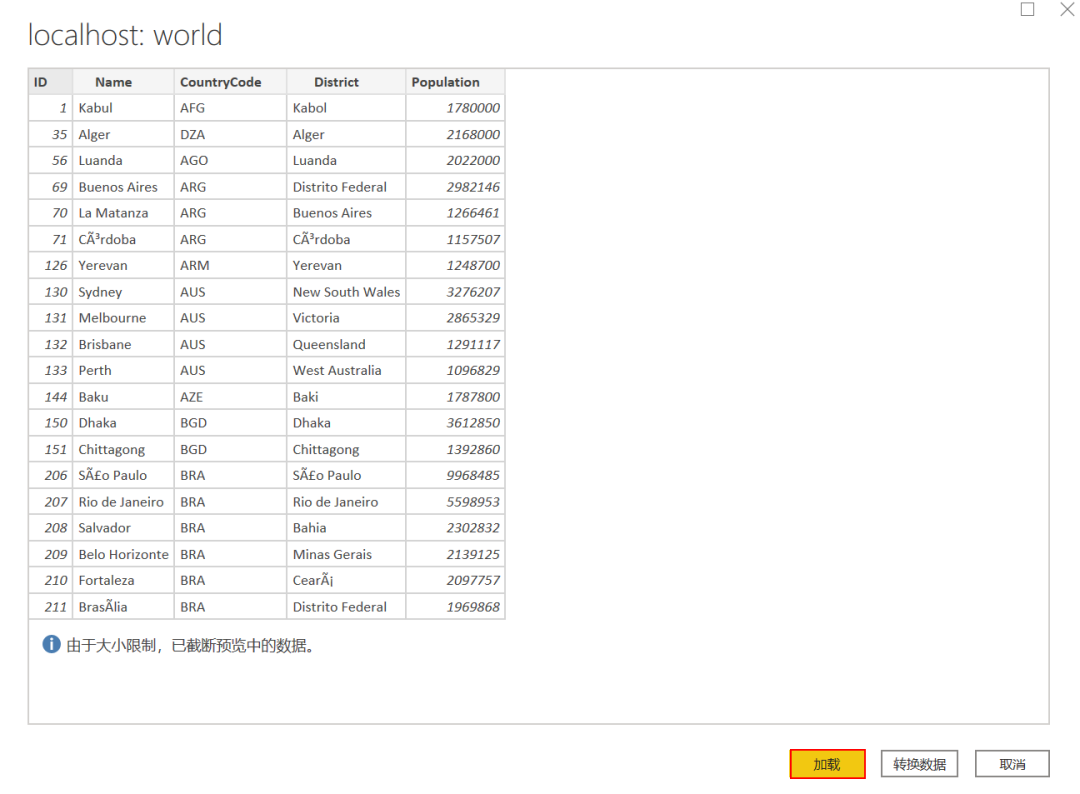The image size is (1080, 794).
Task: Click the Minas Gerais district cell
Action: (x=346, y=554)
